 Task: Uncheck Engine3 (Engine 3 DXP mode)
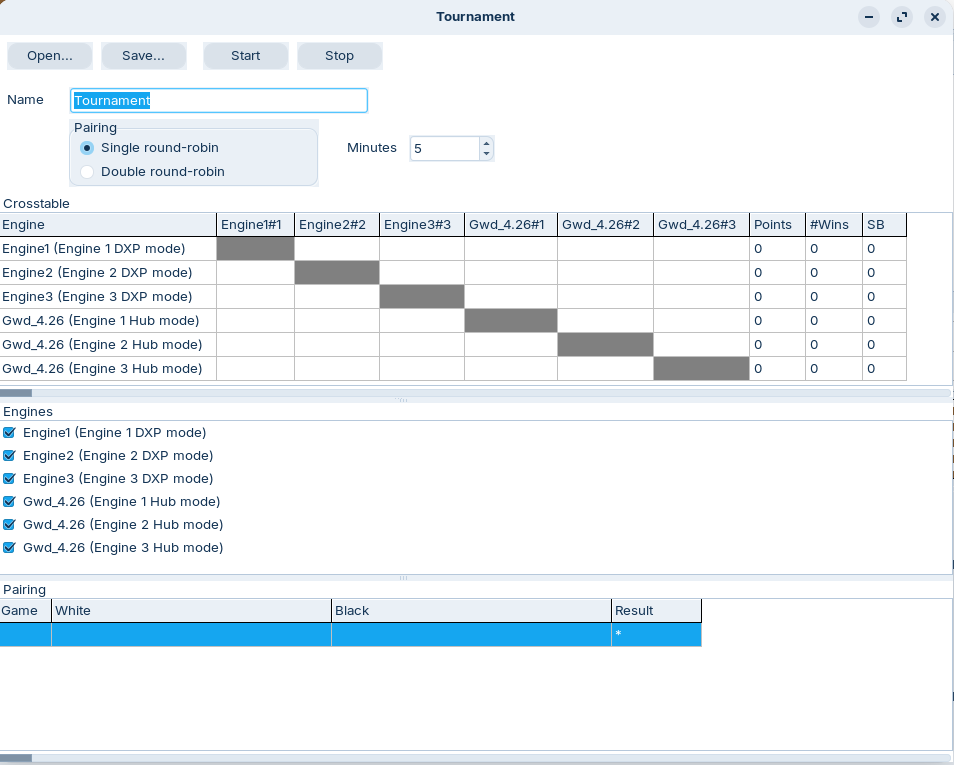(9, 479)
